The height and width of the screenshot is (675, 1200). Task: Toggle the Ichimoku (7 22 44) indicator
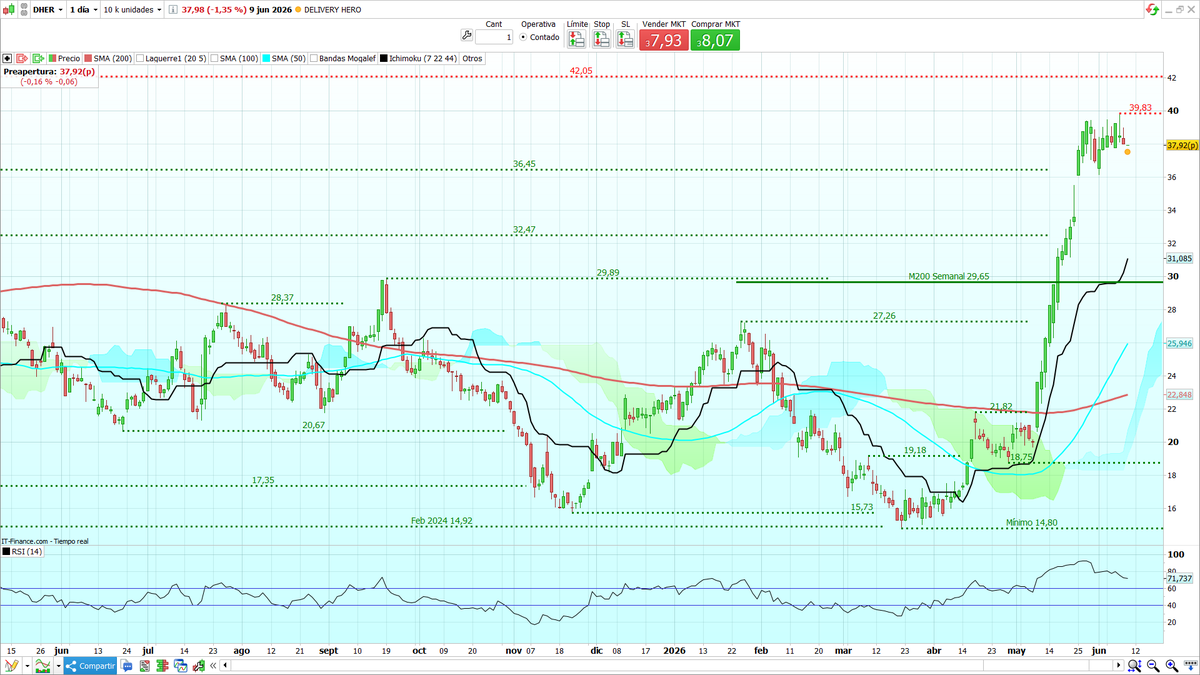coord(420,58)
